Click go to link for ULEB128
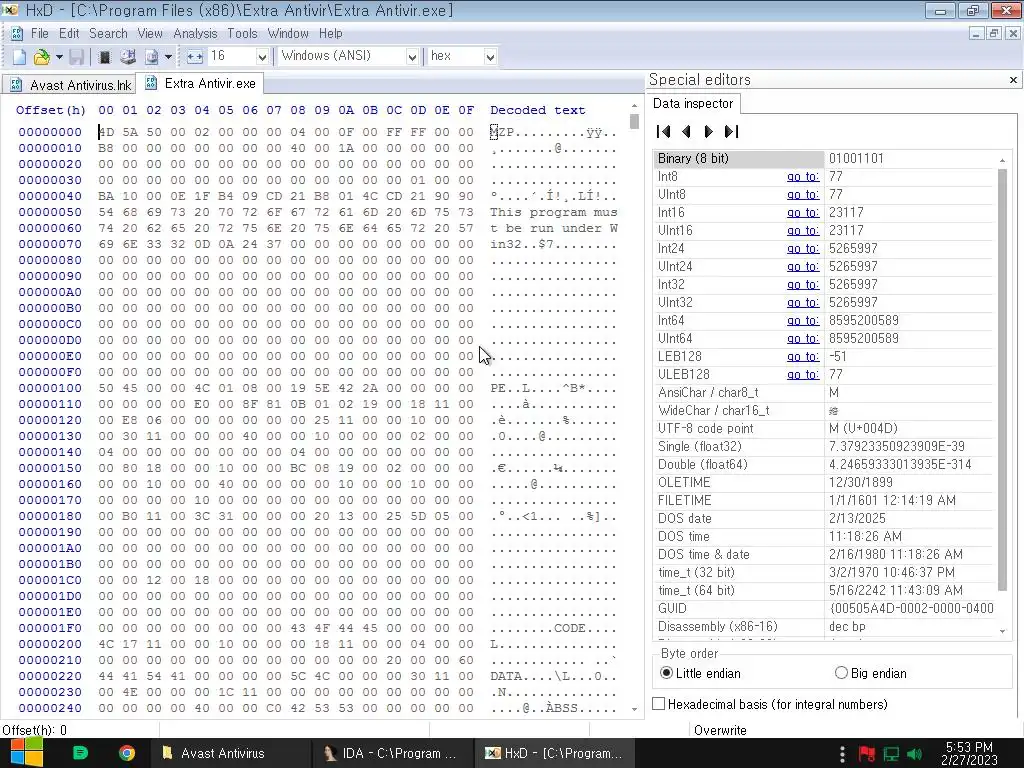The width and height of the screenshot is (1024, 768). click(803, 374)
